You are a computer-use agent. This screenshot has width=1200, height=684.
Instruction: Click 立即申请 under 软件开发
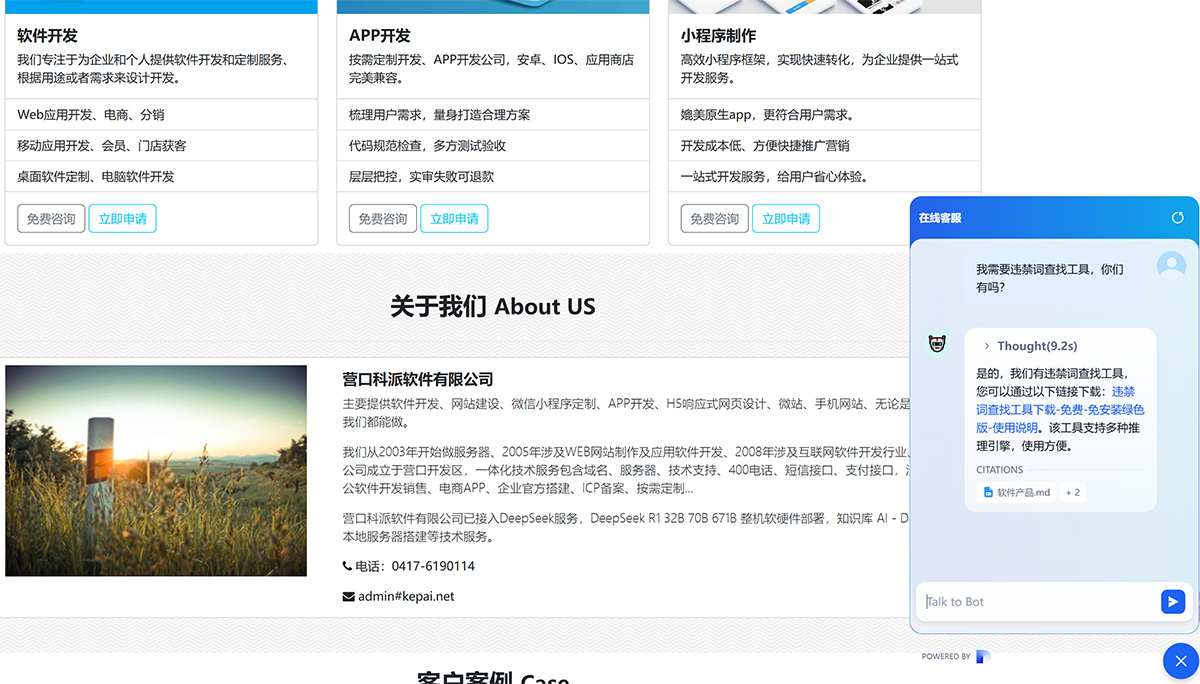[x=122, y=219]
